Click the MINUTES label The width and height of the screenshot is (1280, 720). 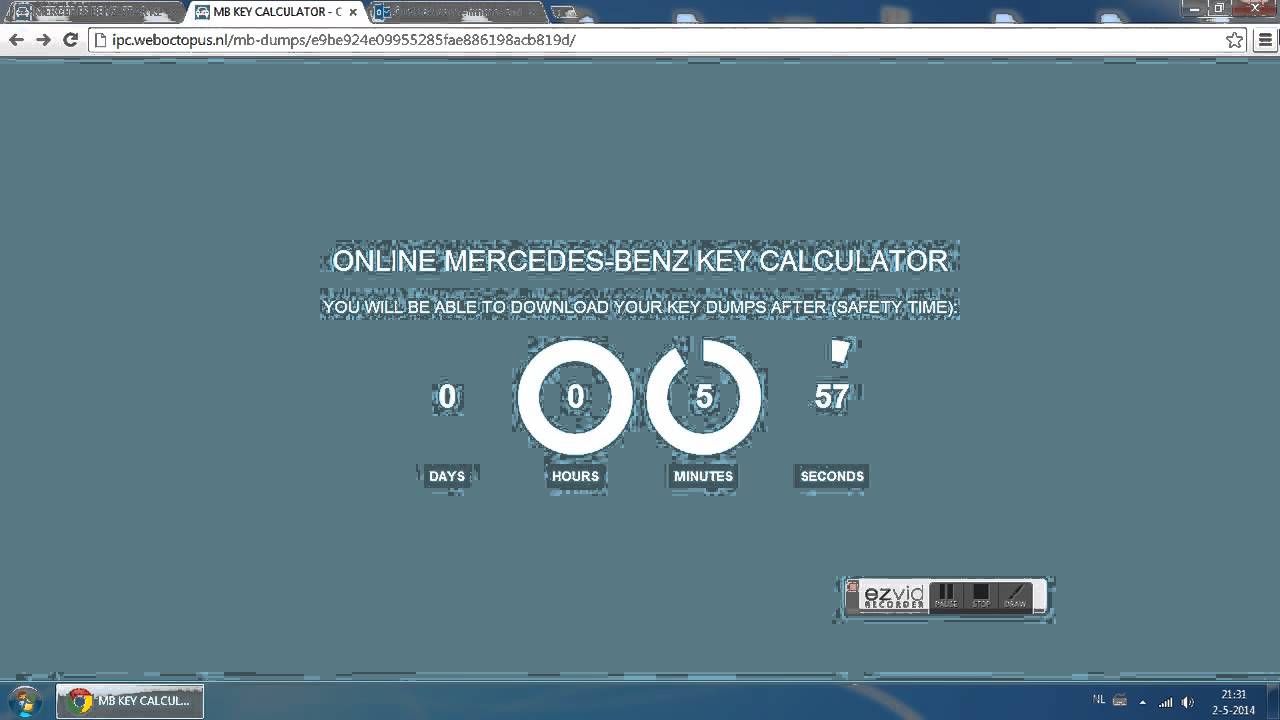704,476
